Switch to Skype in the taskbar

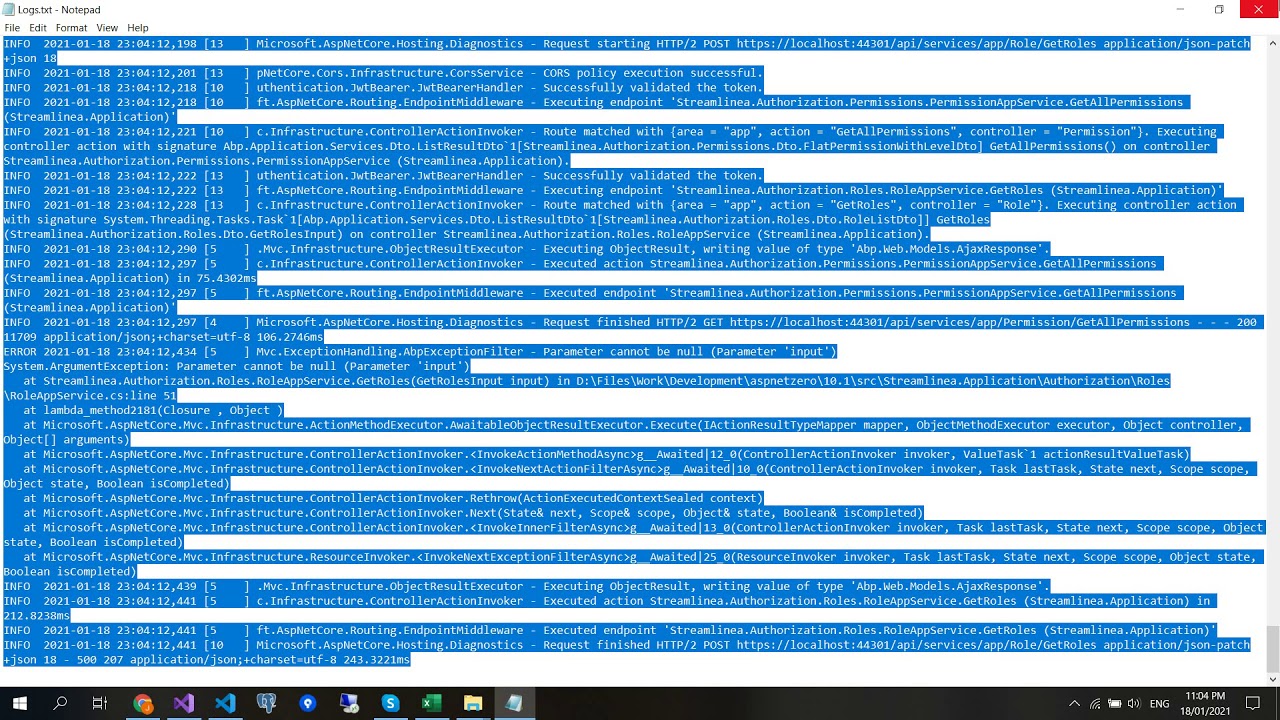click(390, 703)
